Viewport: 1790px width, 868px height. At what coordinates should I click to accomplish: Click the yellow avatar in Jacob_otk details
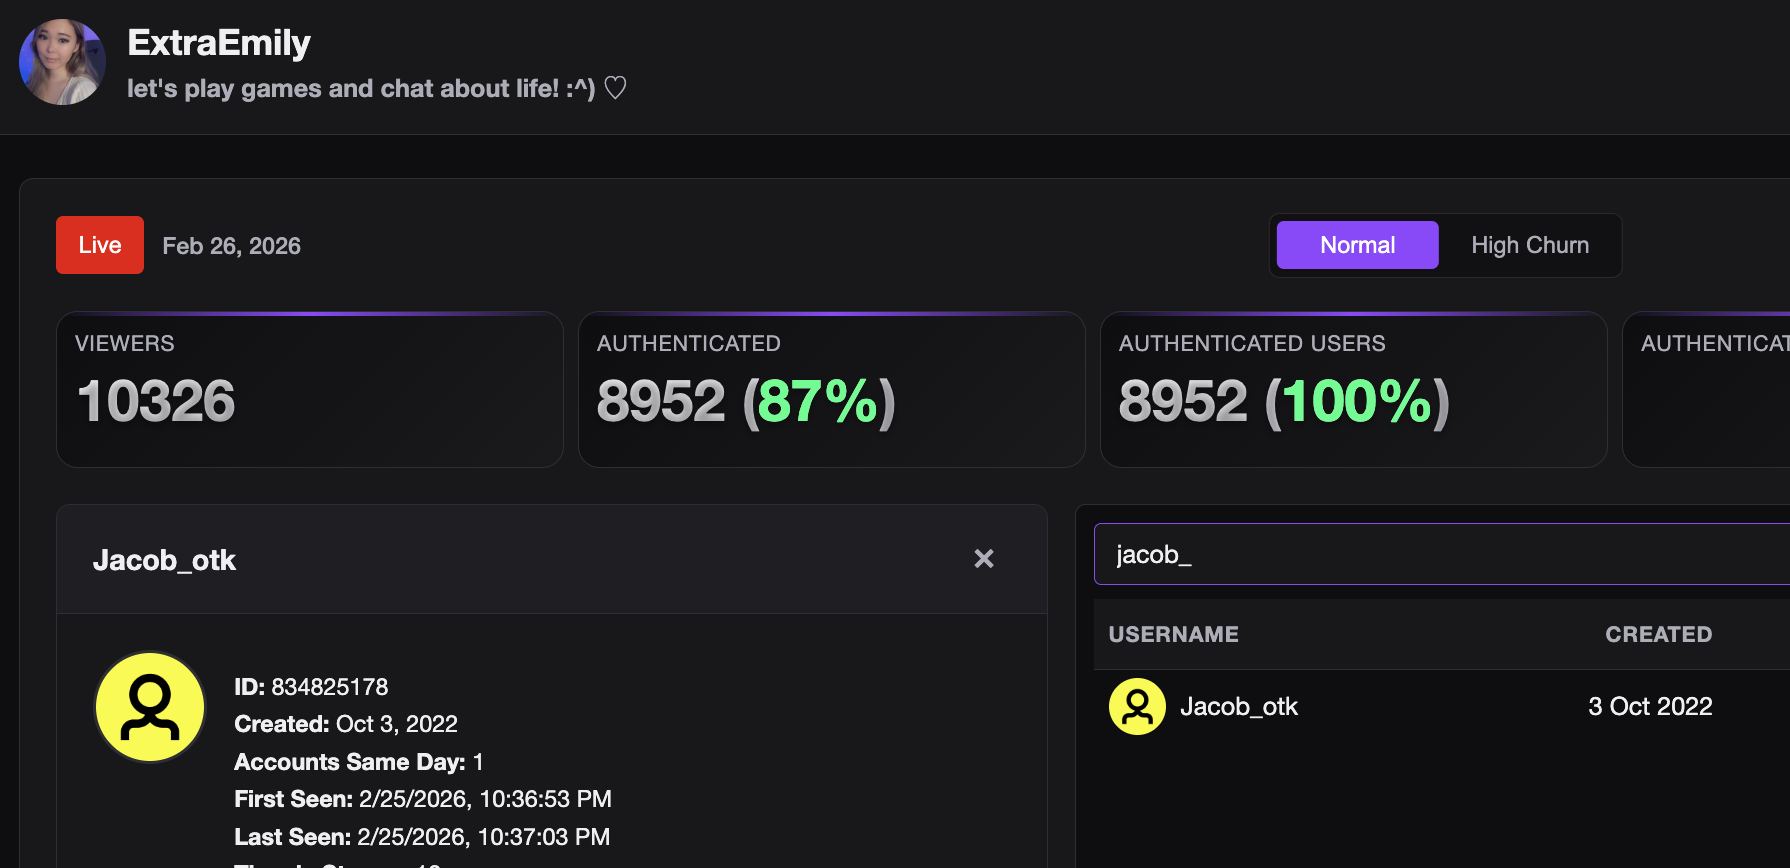pos(150,707)
